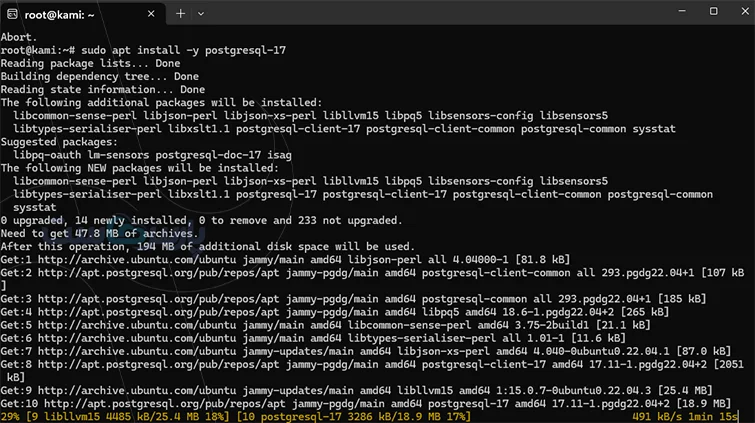Click the '491 kB/s 1min 15s' speed indicator
755x423 pixels.
click(x=685, y=416)
